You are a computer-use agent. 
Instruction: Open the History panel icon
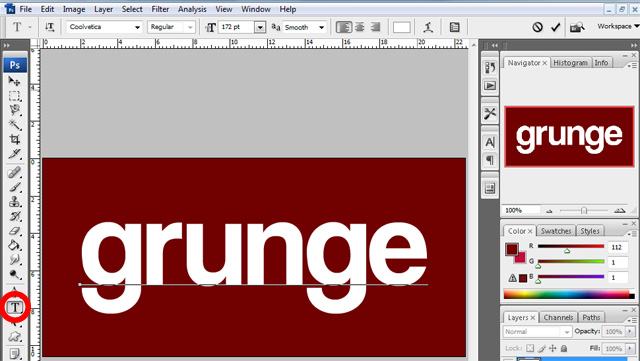[x=490, y=67]
